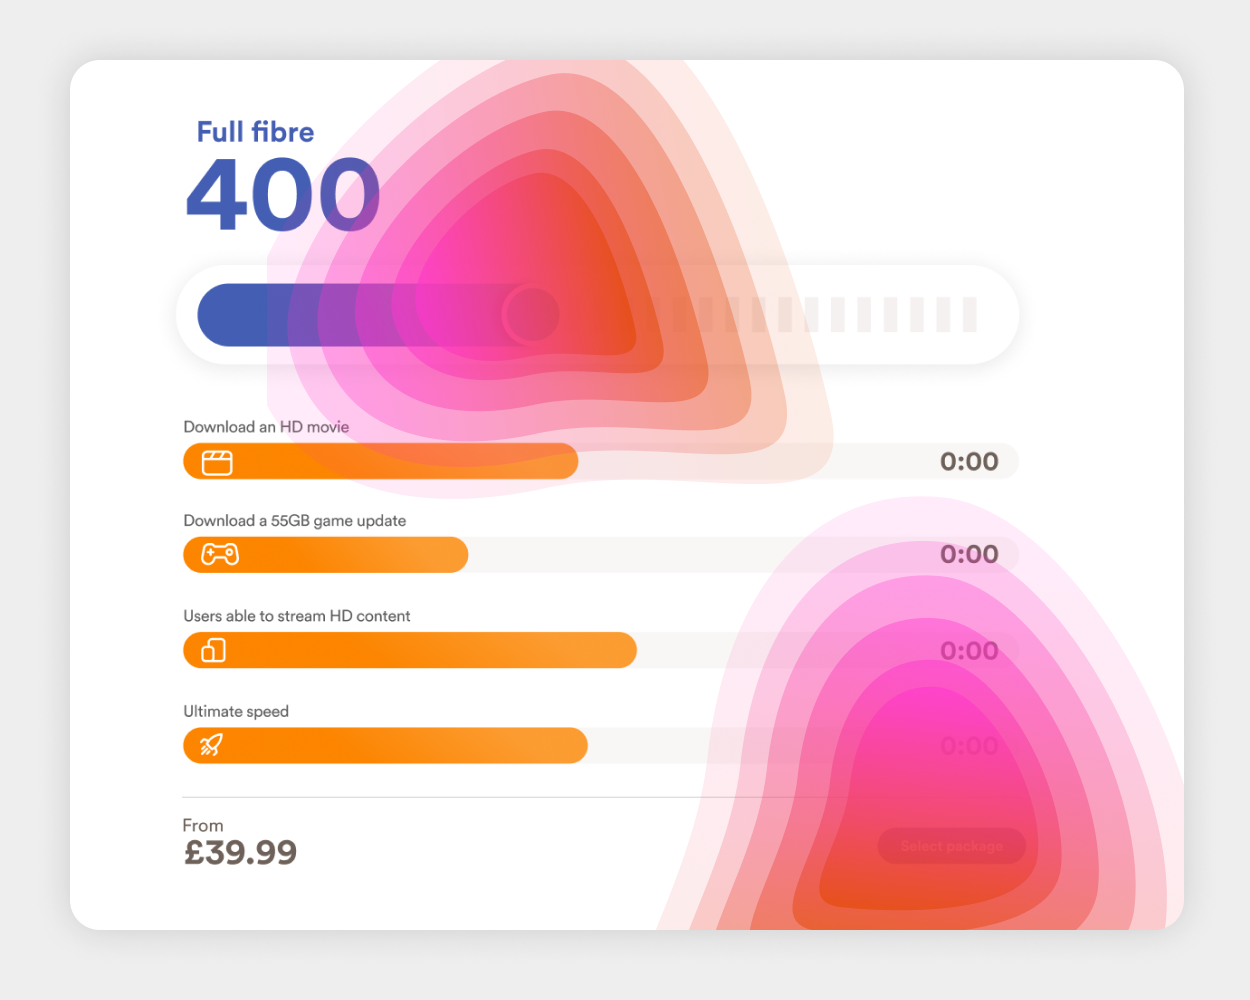Viewport: 1250px width, 1000px height.
Task: Click the "Ultimate speed" label text
Action: tap(236, 711)
